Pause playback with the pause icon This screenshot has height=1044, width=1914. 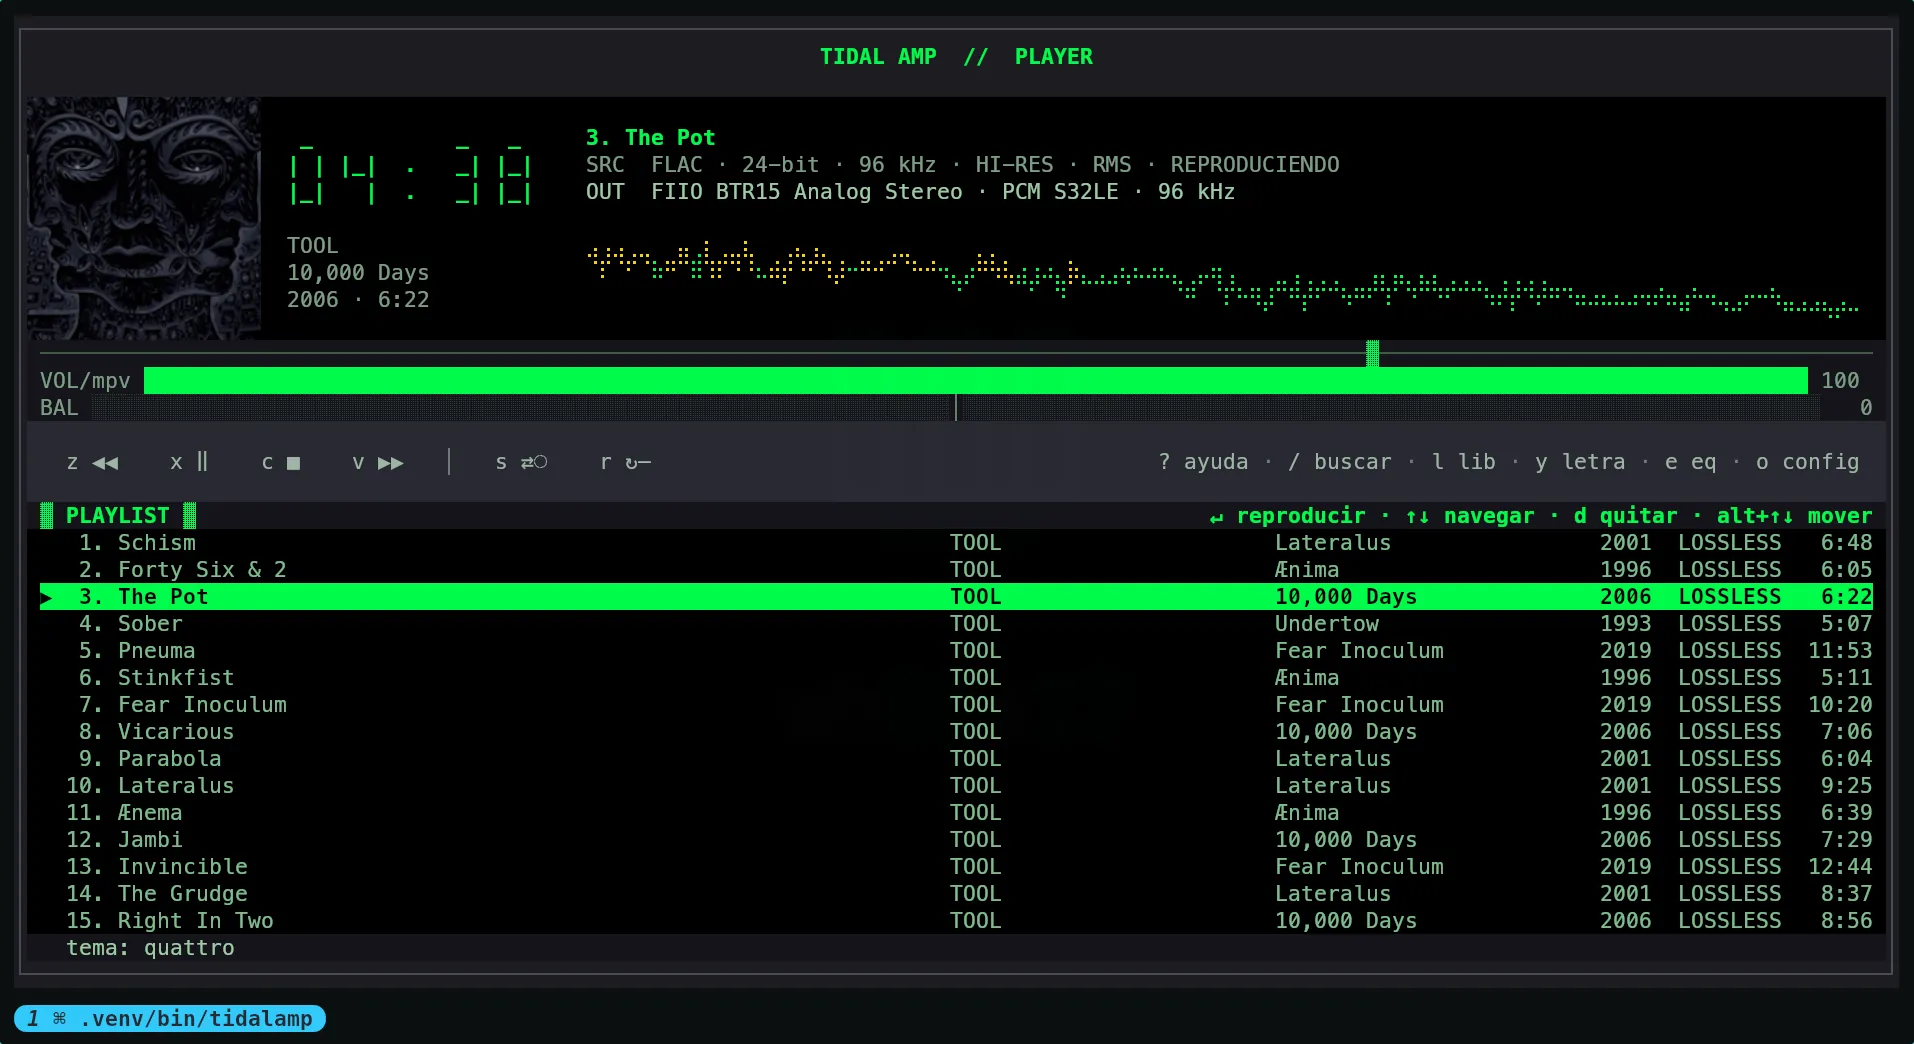(202, 462)
